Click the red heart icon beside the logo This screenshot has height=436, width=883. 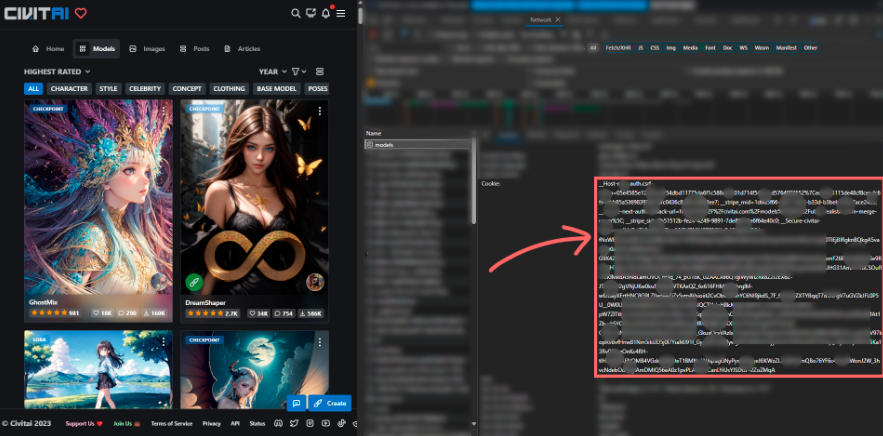point(81,13)
